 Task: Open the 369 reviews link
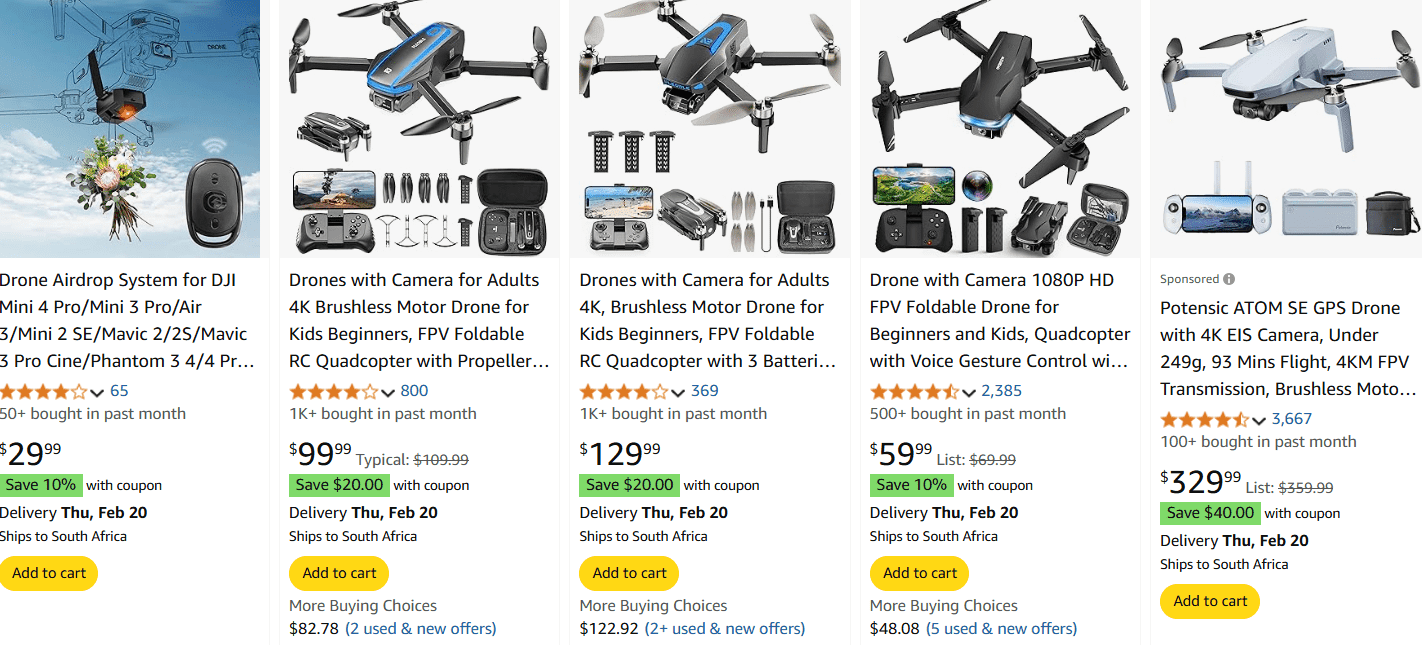coord(704,390)
